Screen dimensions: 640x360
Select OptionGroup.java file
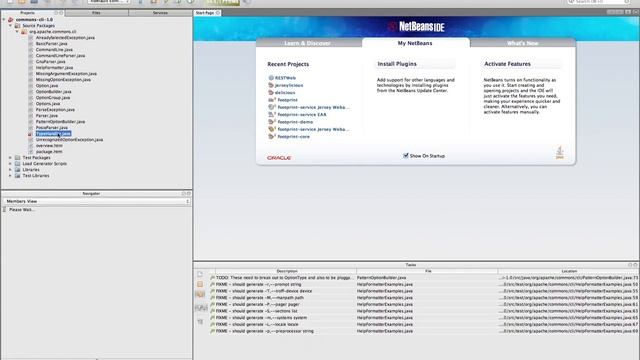53,98
